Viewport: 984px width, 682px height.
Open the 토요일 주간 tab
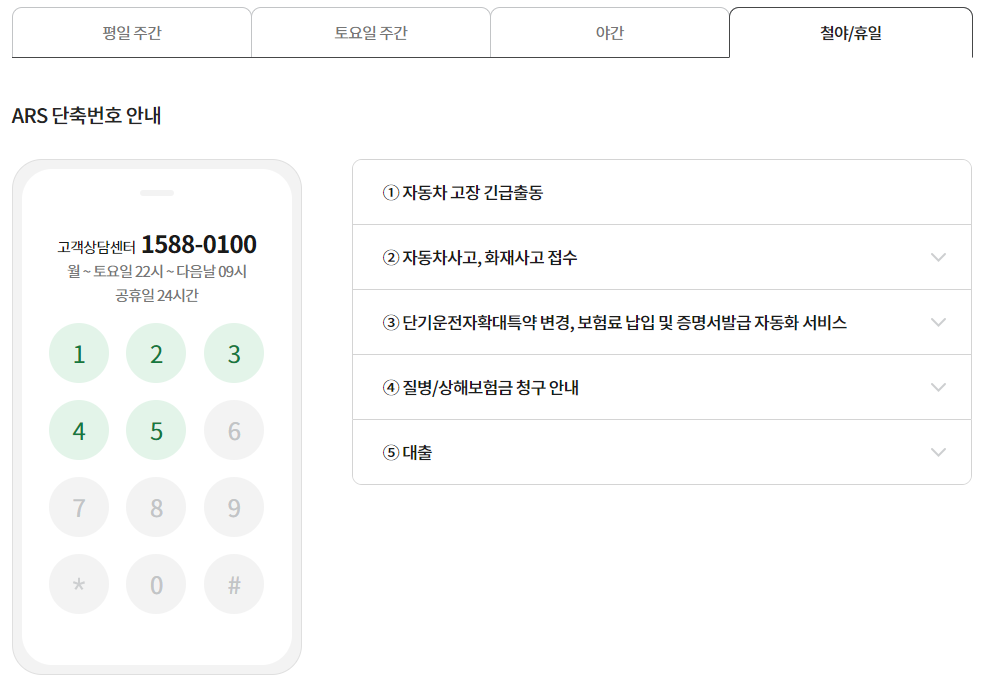pyautogui.click(x=371, y=32)
